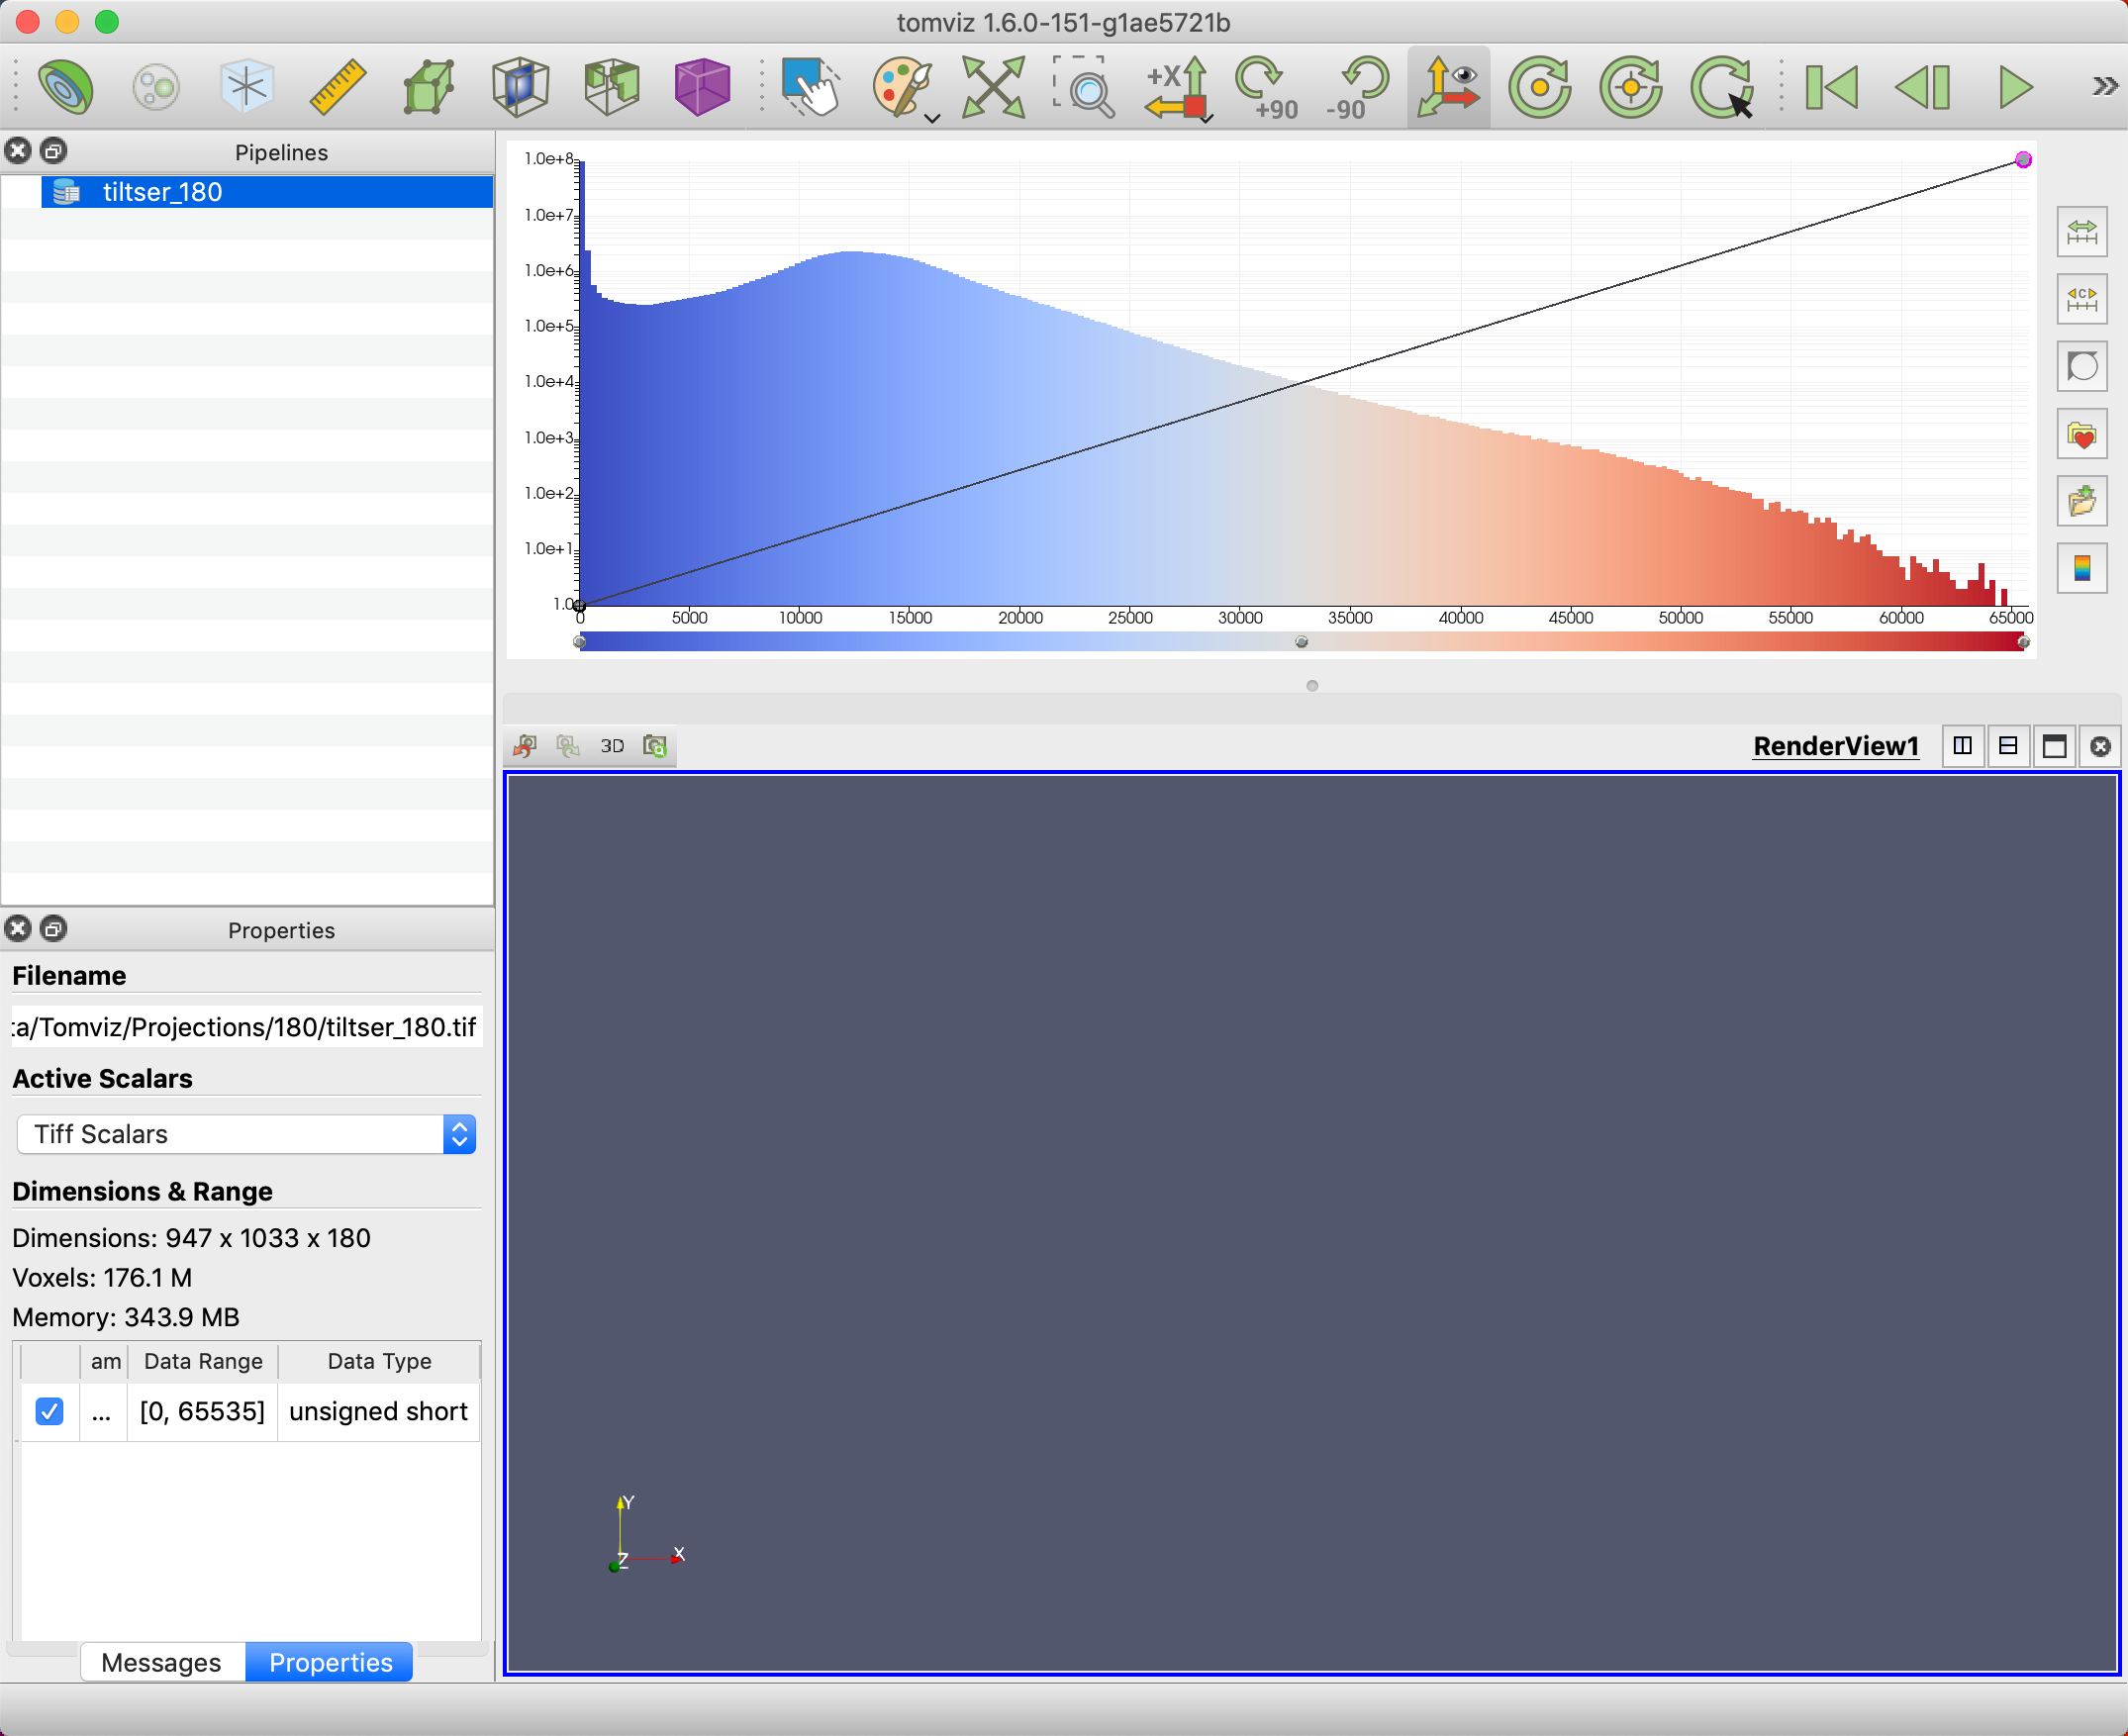Switch to the Properties tab
The image size is (2128, 1736).
tap(330, 1662)
